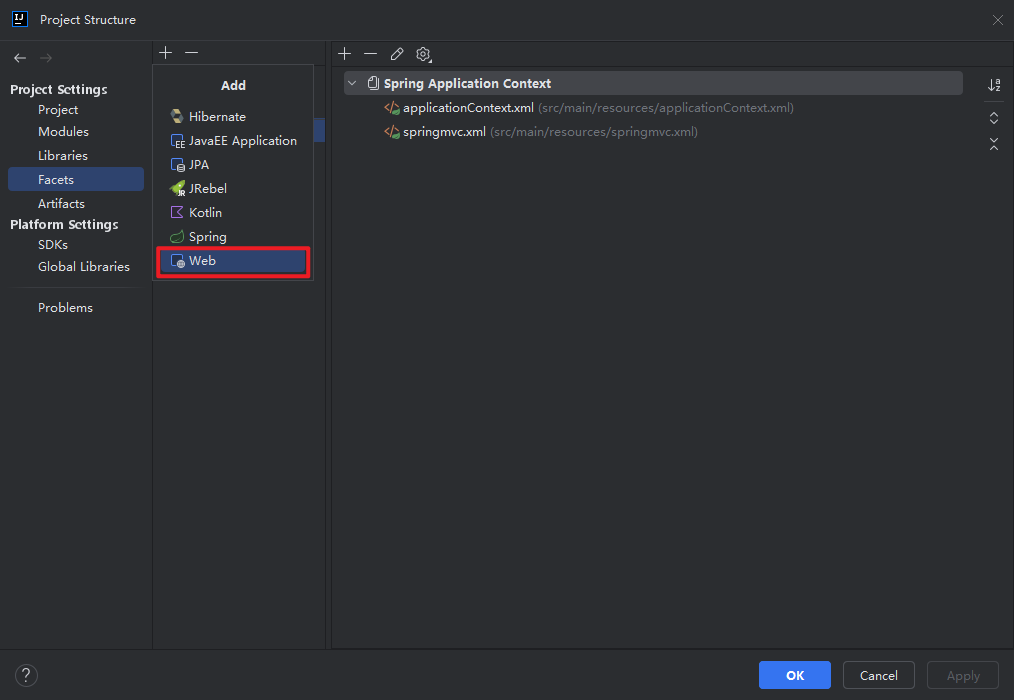Choose JPA facet from Add list
Image resolution: width=1014 pixels, height=700 pixels.
[x=233, y=164]
